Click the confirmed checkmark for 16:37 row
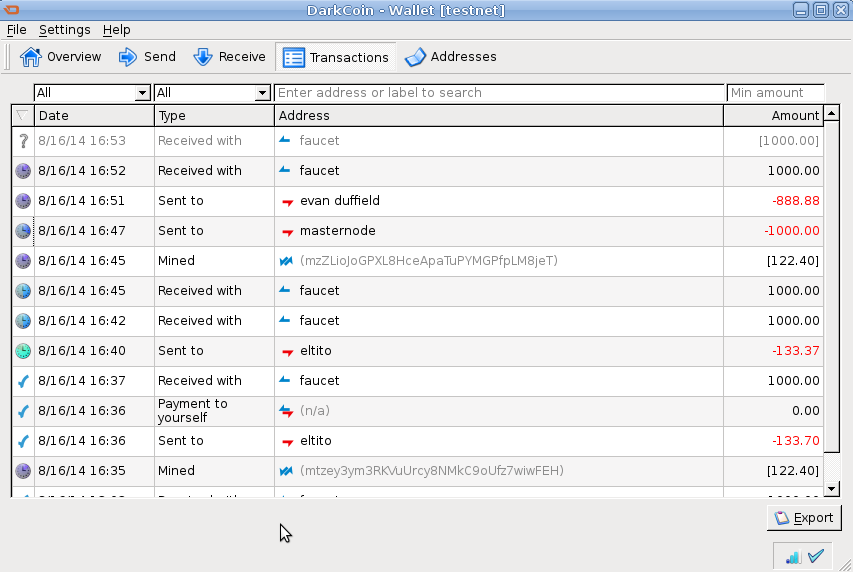The width and height of the screenshot is (853, 572). (x=23, y=381)
